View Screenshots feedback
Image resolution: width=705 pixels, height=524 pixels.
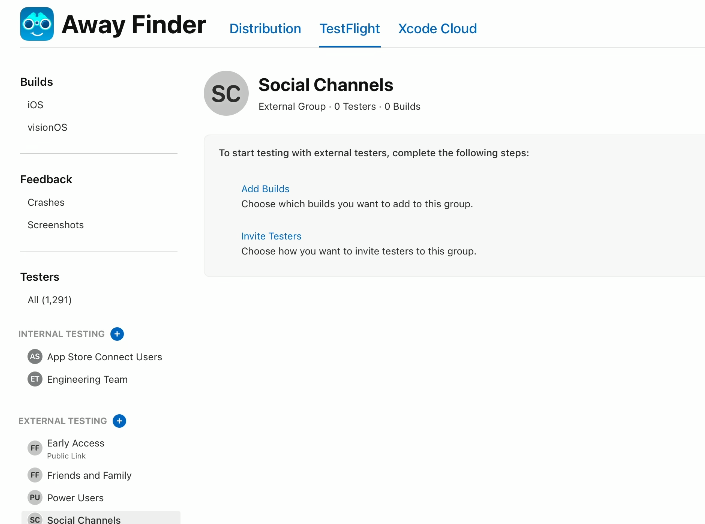click(x=55, y=224)
